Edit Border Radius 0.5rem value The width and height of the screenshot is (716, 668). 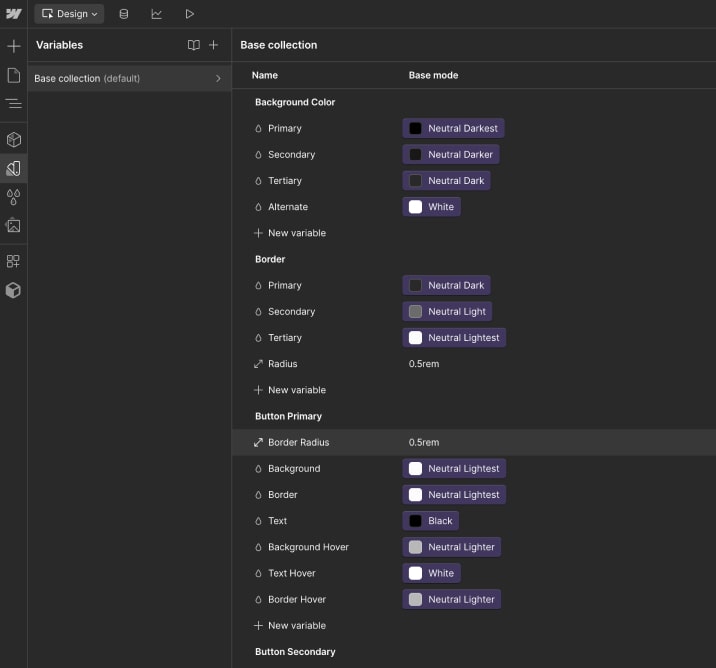click(424, 442)
